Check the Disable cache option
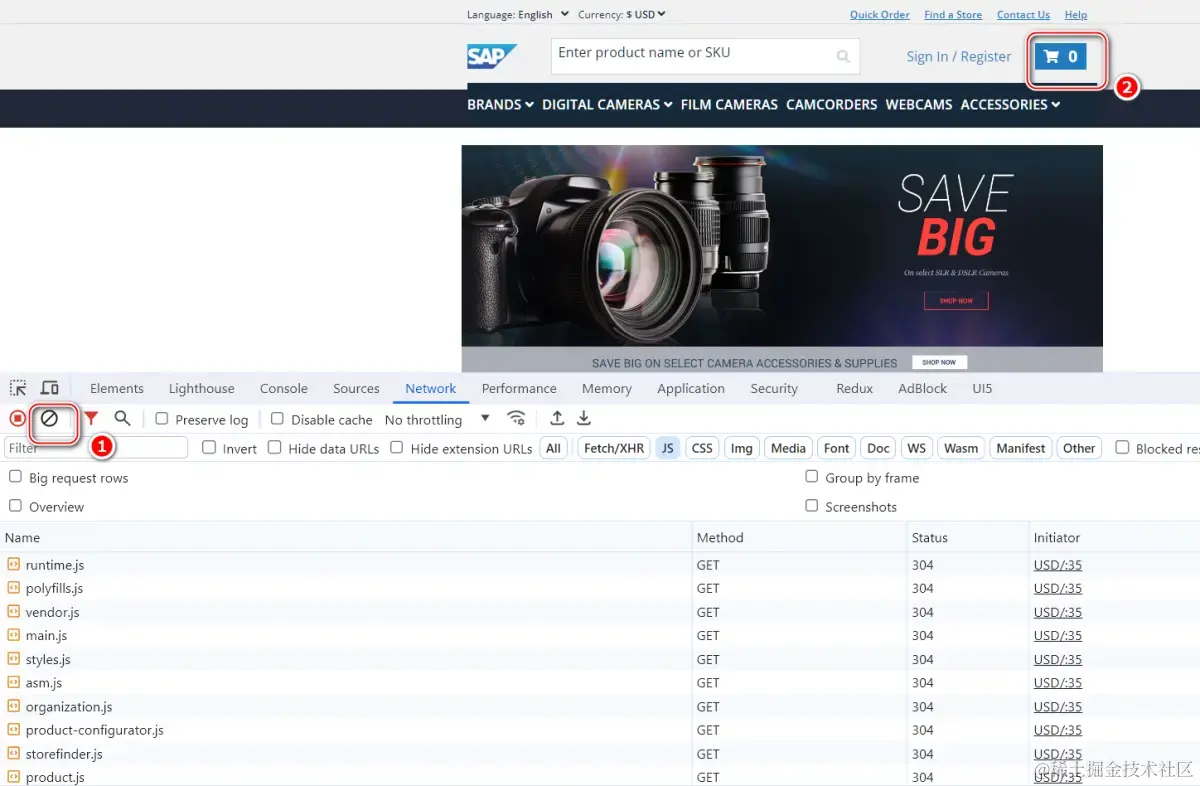 click(x=278, y=419)
